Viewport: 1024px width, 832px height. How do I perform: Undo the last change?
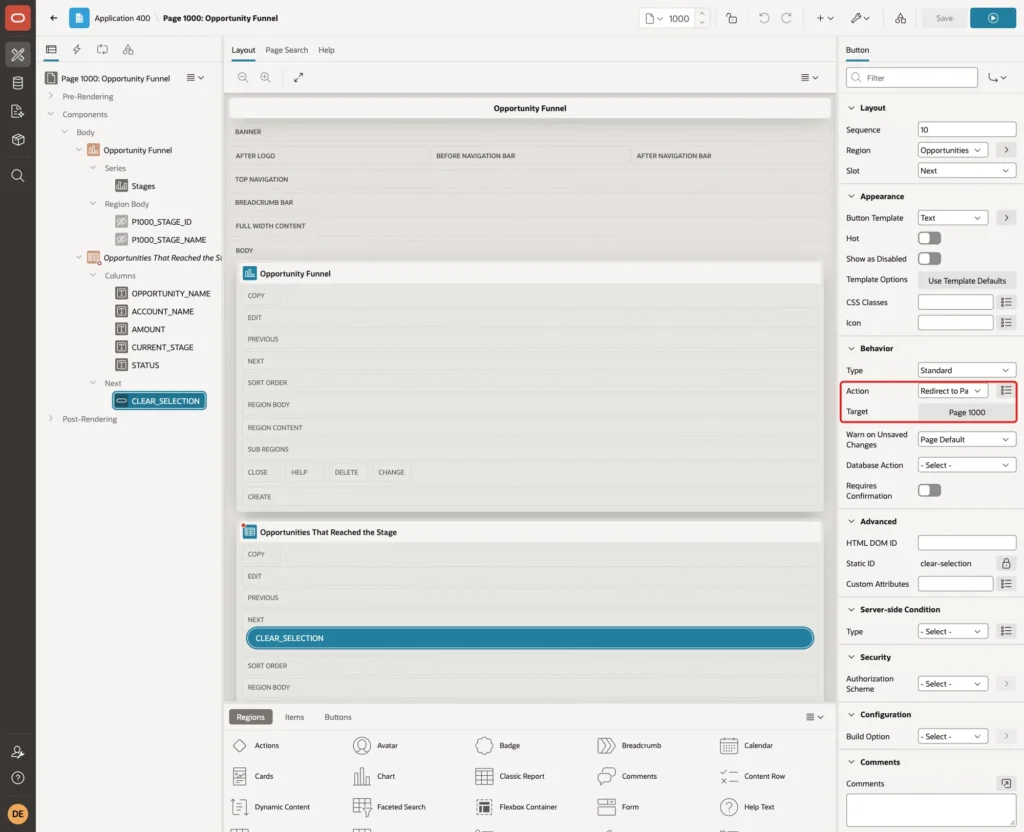(763, 18)
